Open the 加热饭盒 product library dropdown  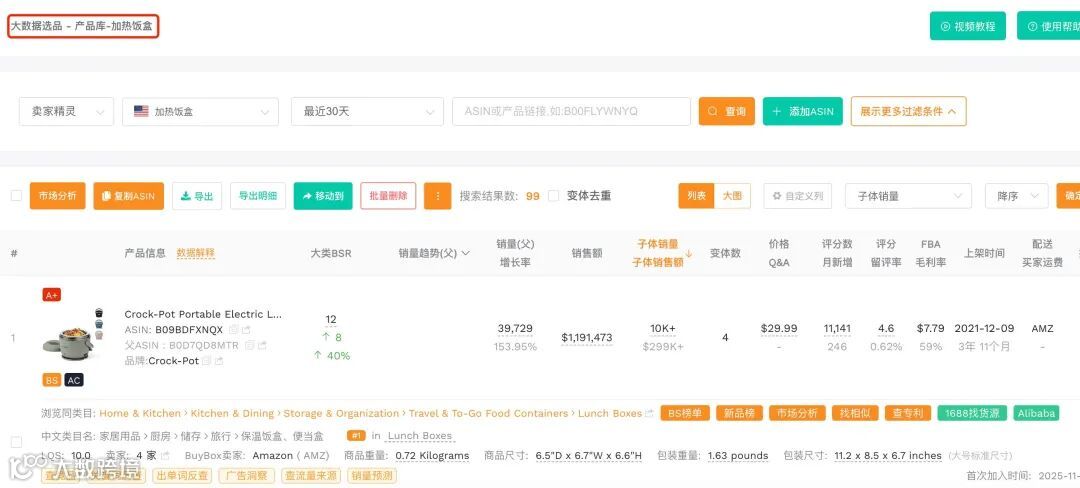[x=200, y=112]
